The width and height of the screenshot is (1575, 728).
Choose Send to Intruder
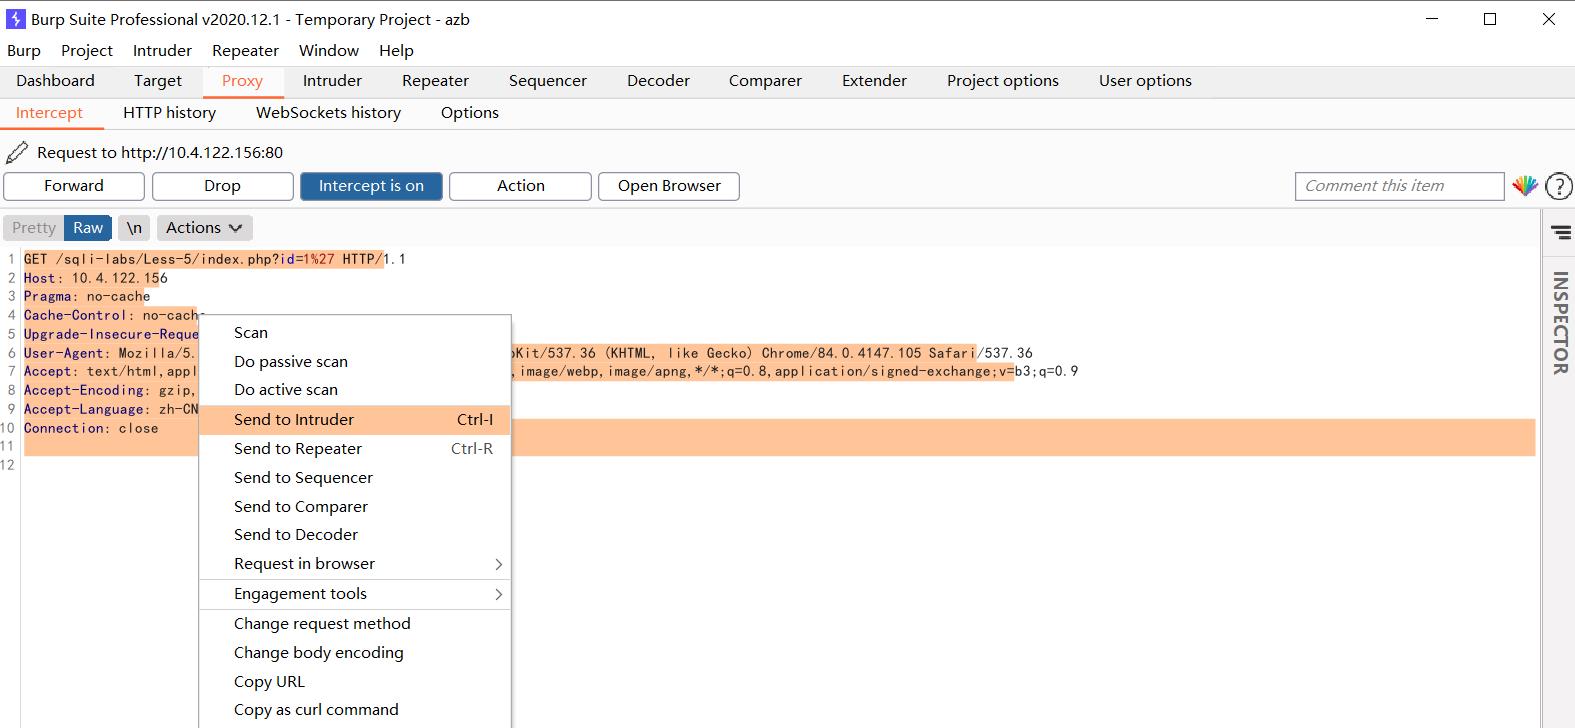[x=355, y=420]
